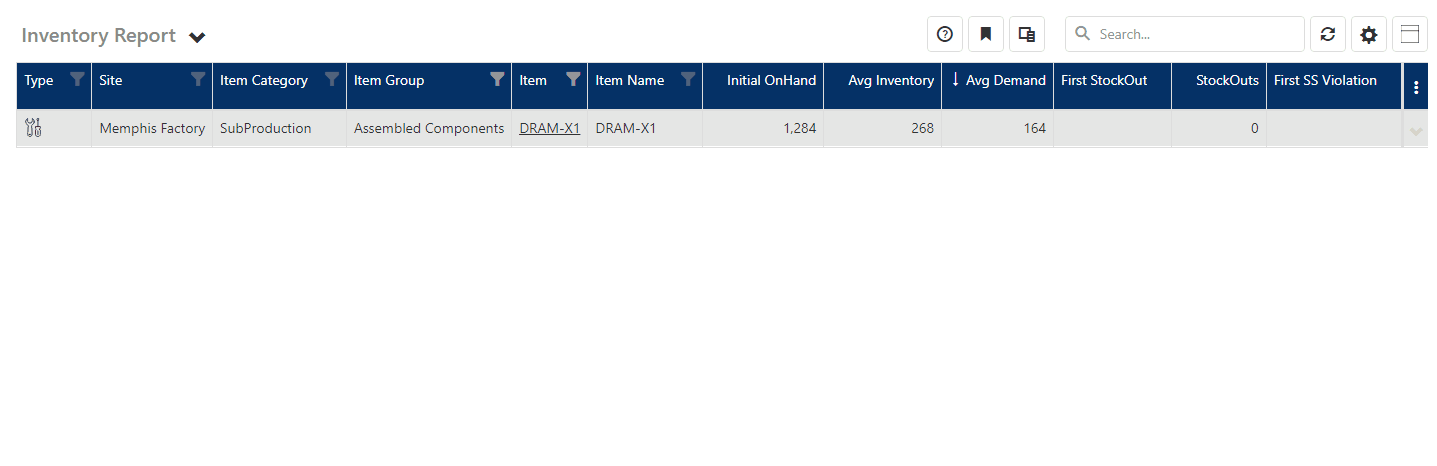
Task: Filter the Type column
Action: [77, 80]
